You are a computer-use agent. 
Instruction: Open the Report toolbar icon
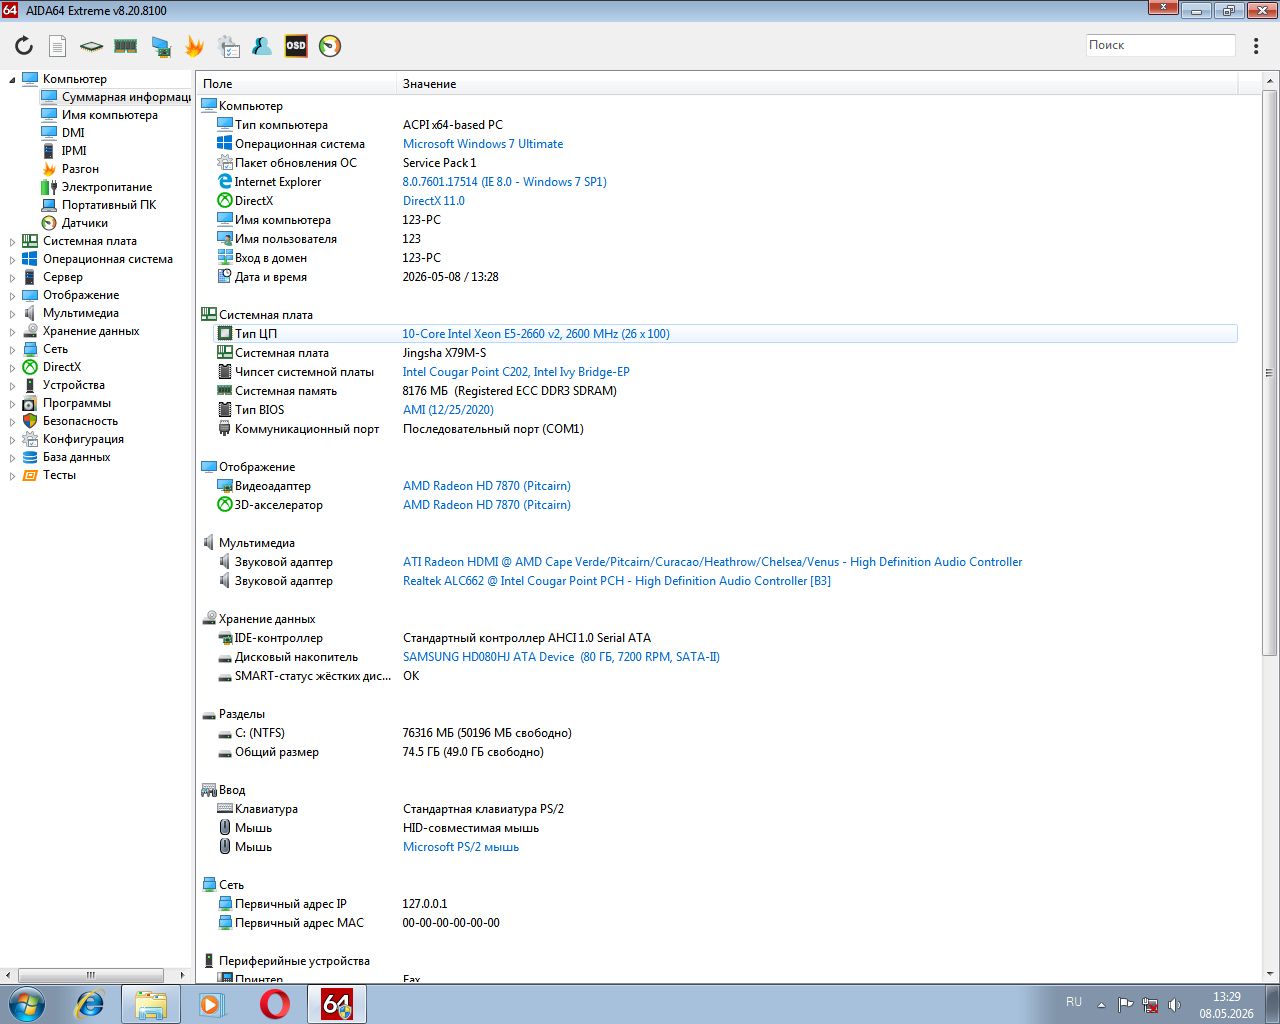pyautogui.click(x=58, y=46)
